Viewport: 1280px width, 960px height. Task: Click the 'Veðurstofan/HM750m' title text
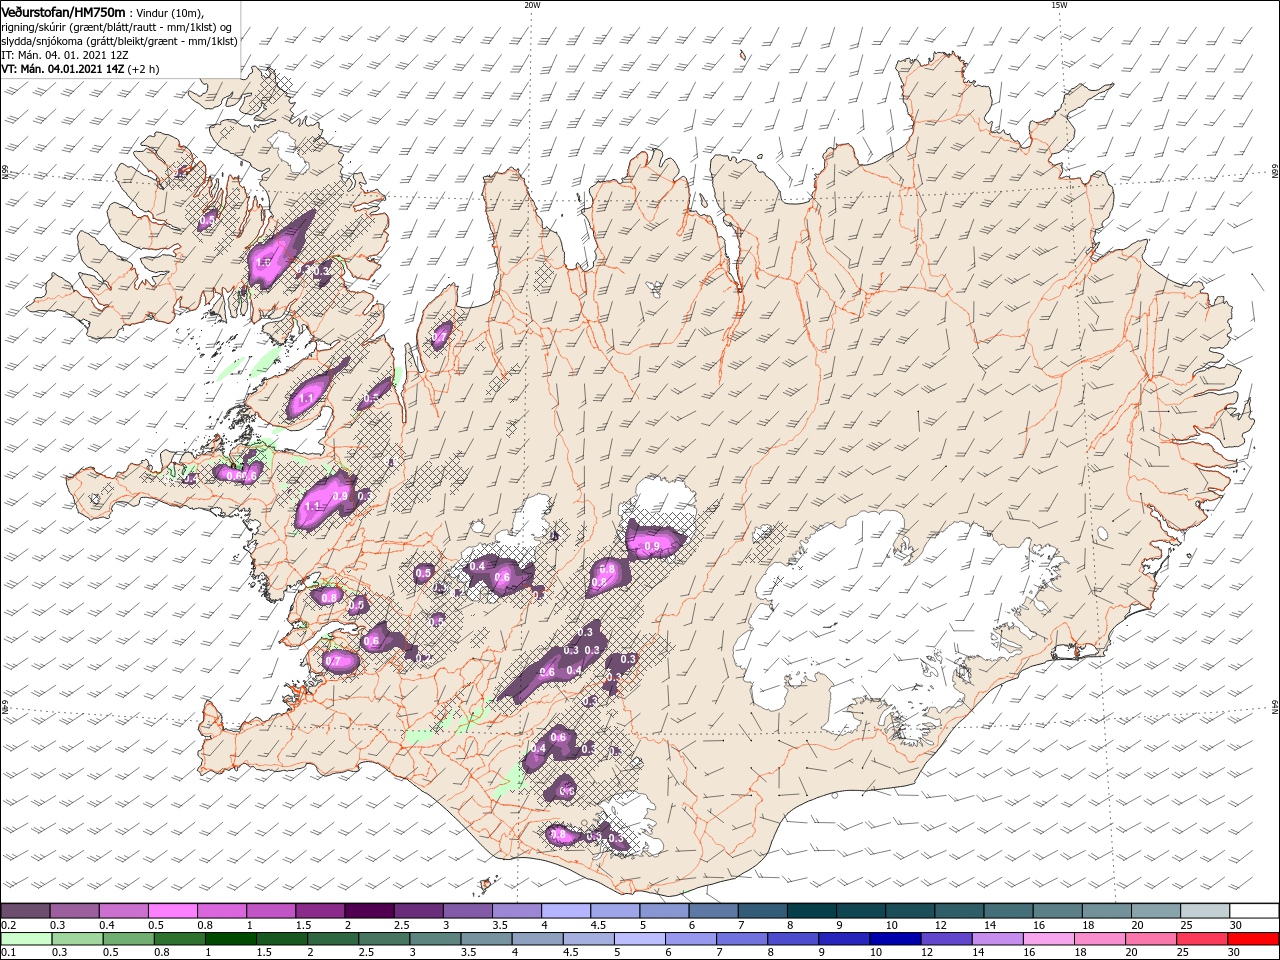pos(64,11)
